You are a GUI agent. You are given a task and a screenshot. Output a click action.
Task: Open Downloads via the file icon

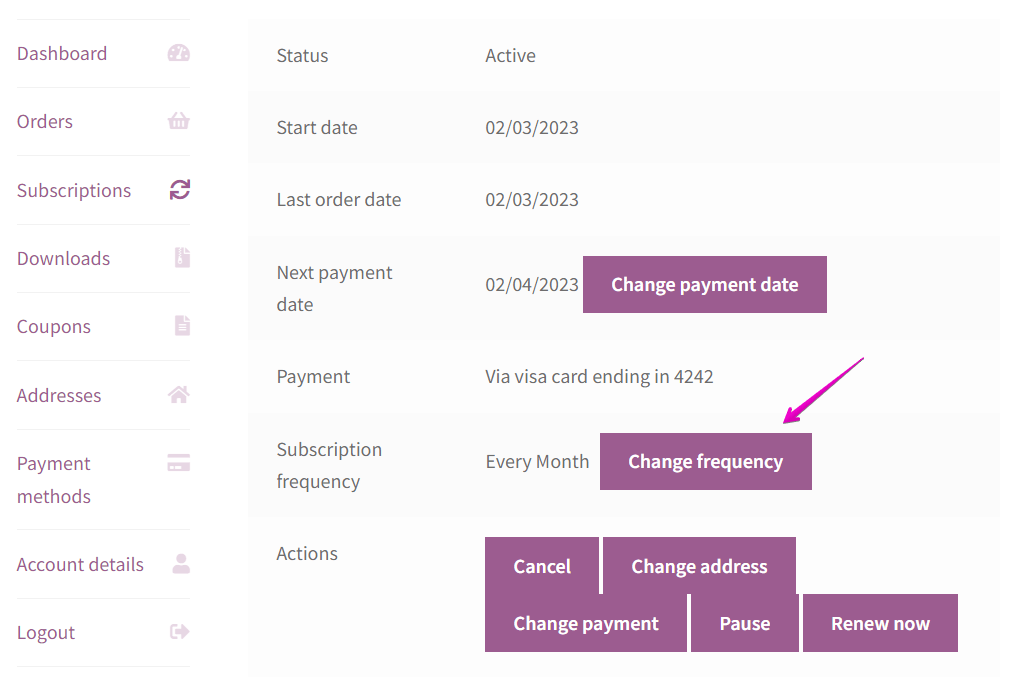180,258
